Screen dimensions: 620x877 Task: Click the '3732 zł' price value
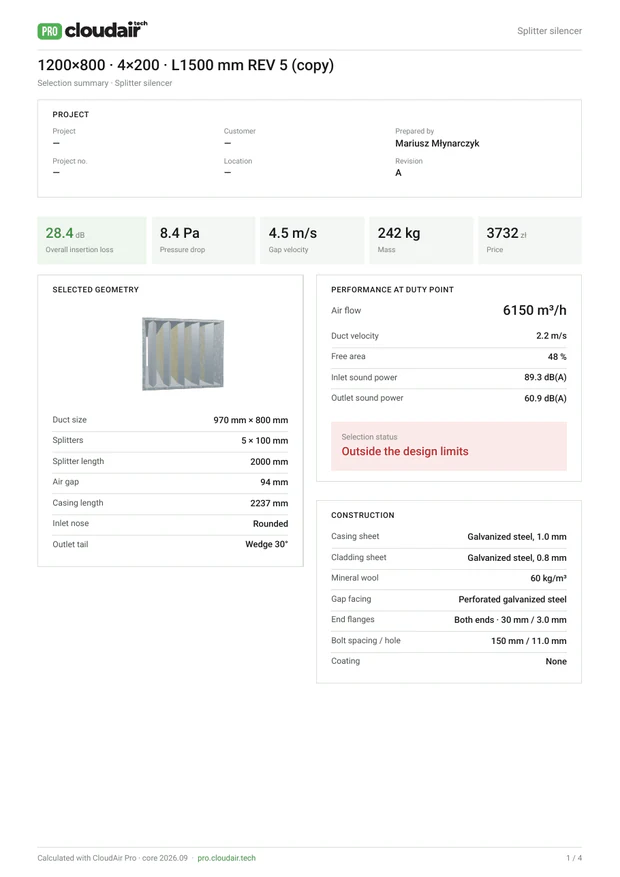506,233
